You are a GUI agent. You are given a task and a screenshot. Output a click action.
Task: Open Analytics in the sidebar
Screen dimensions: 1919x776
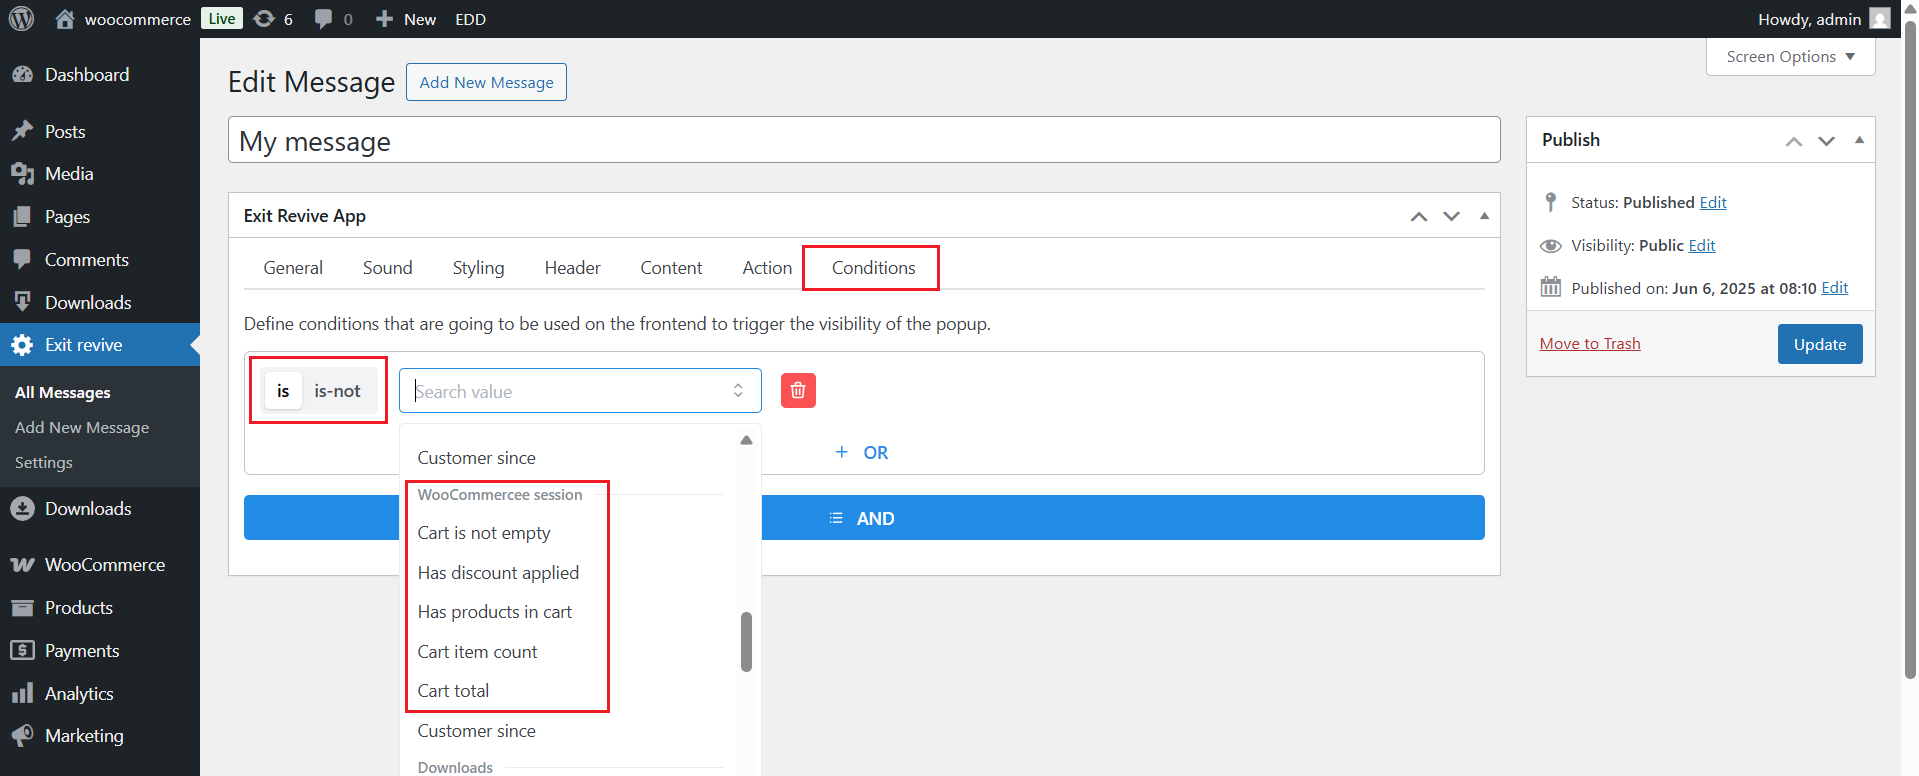tap(78, 693)
